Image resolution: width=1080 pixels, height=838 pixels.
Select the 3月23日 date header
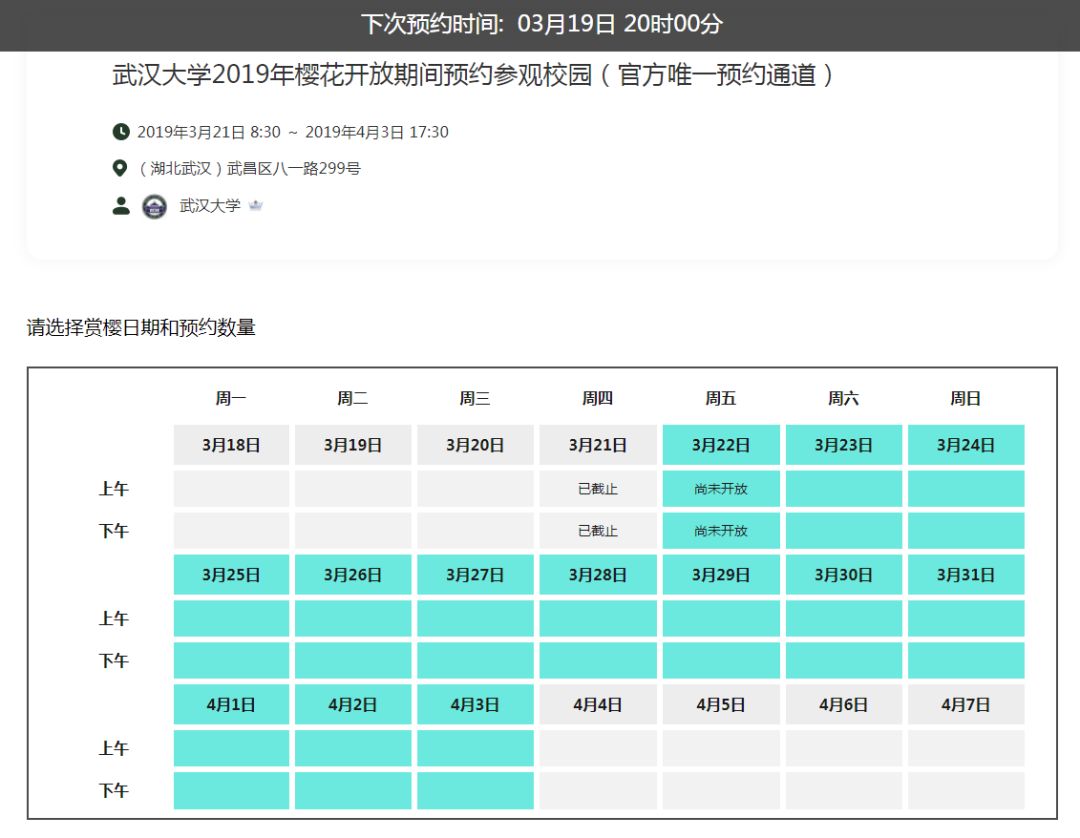(x=844, y=445)
